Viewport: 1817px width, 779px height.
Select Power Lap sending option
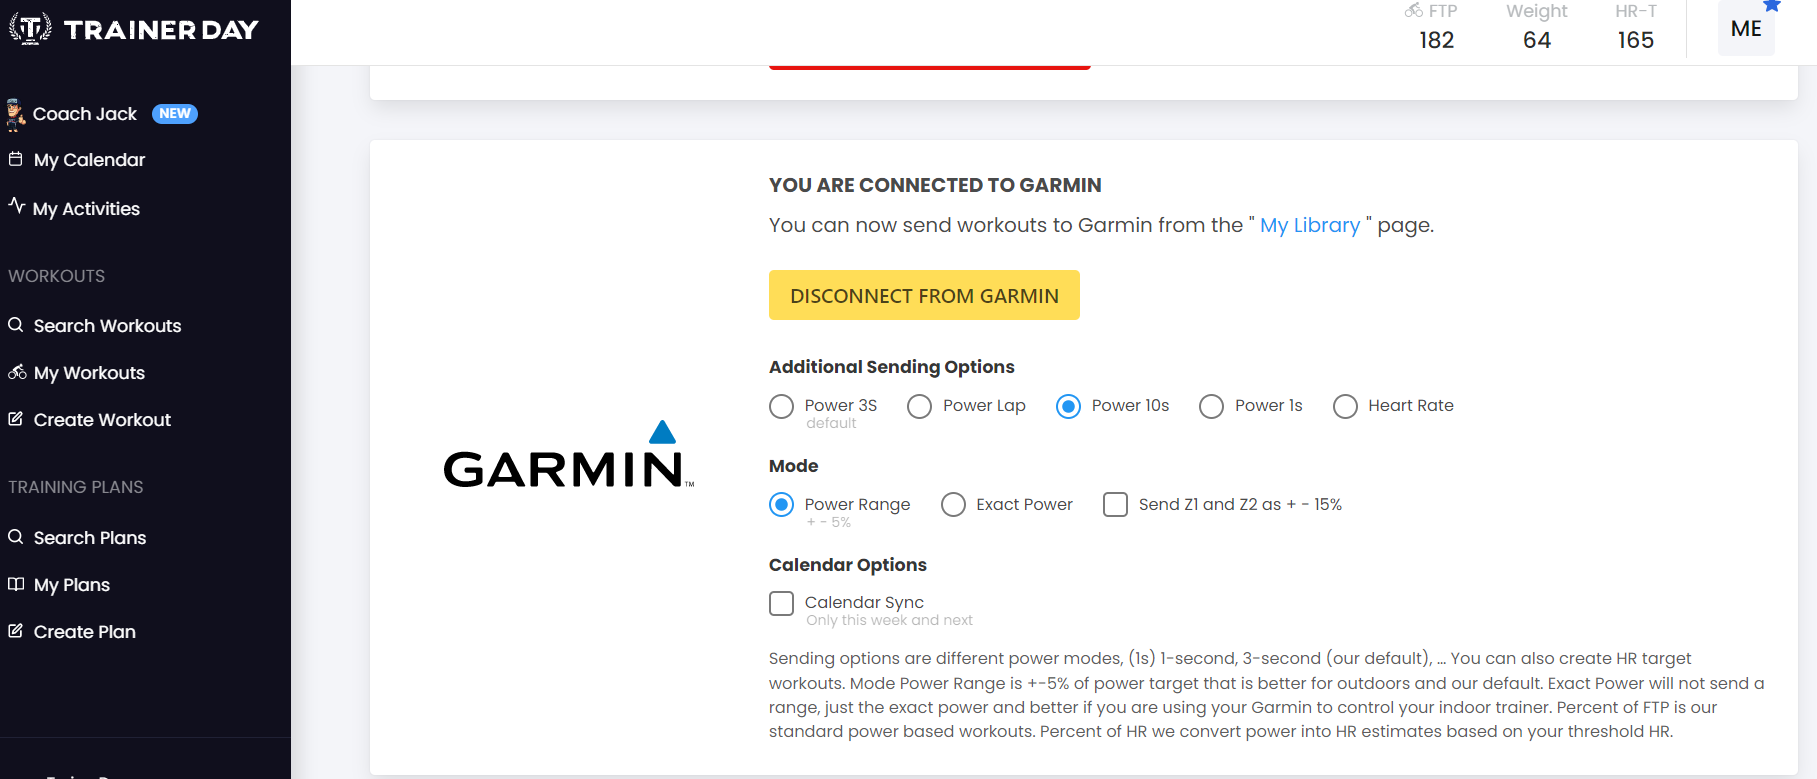coord(919,406)
